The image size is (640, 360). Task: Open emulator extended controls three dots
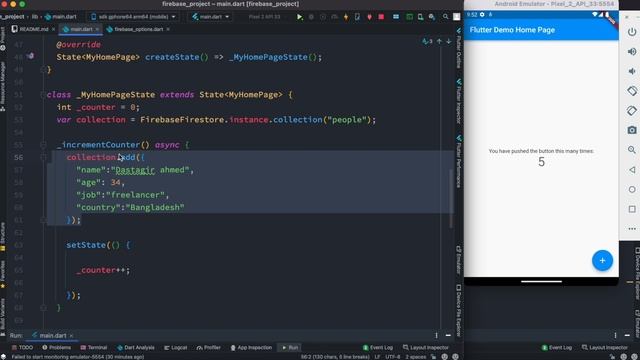[632, 229]
